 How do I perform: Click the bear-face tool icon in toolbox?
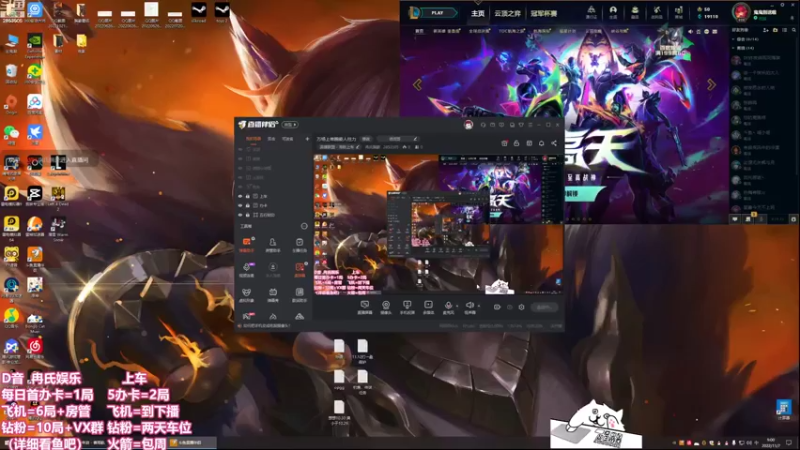pos(246,294)
